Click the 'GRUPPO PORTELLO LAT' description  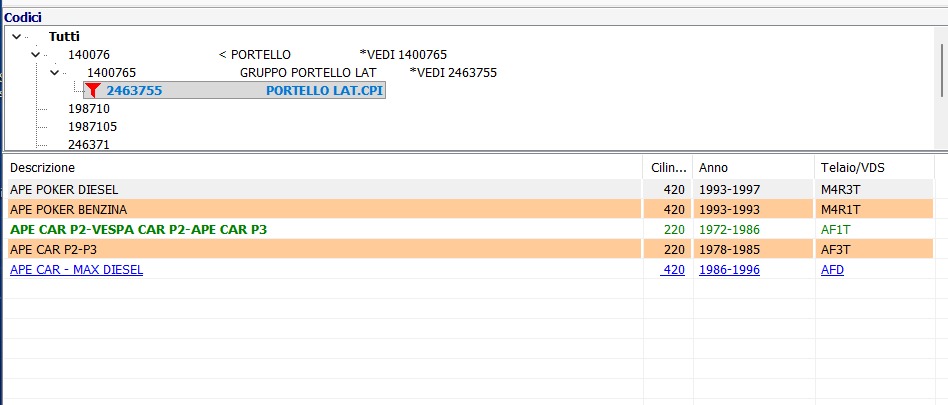coord(308,73)
